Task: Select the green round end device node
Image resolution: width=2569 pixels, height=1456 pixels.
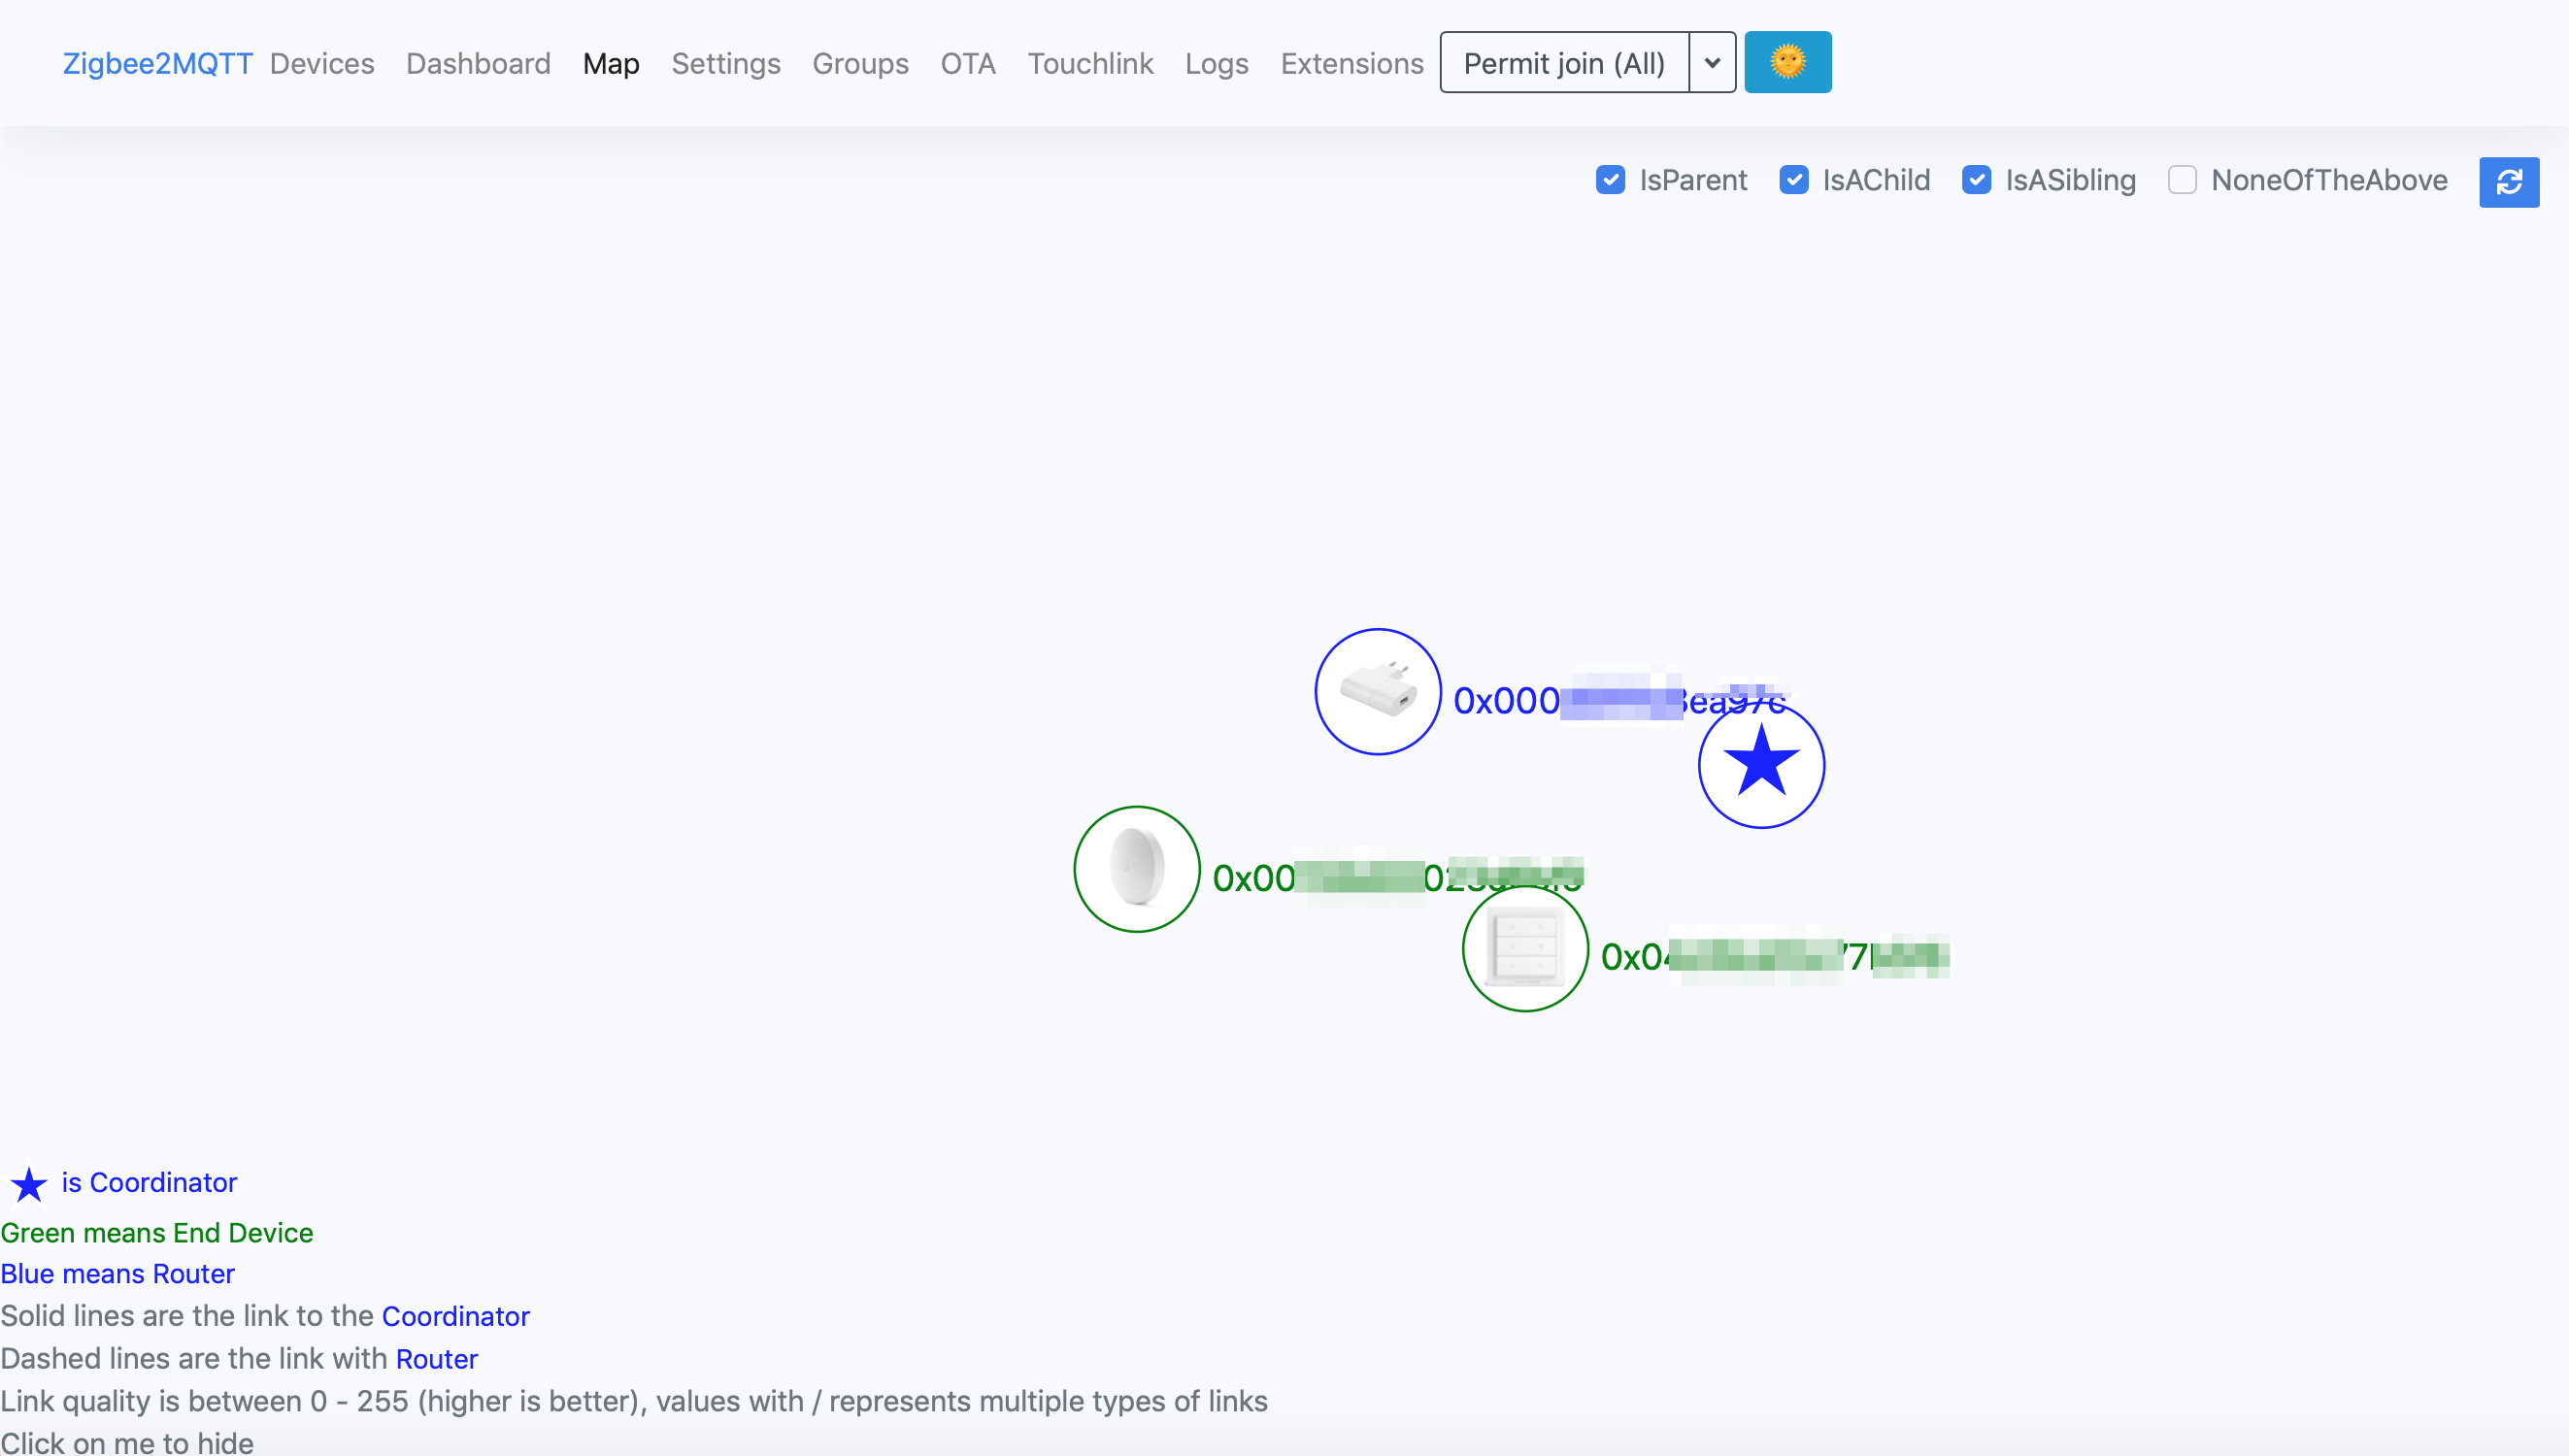Action: point(1135,869)
